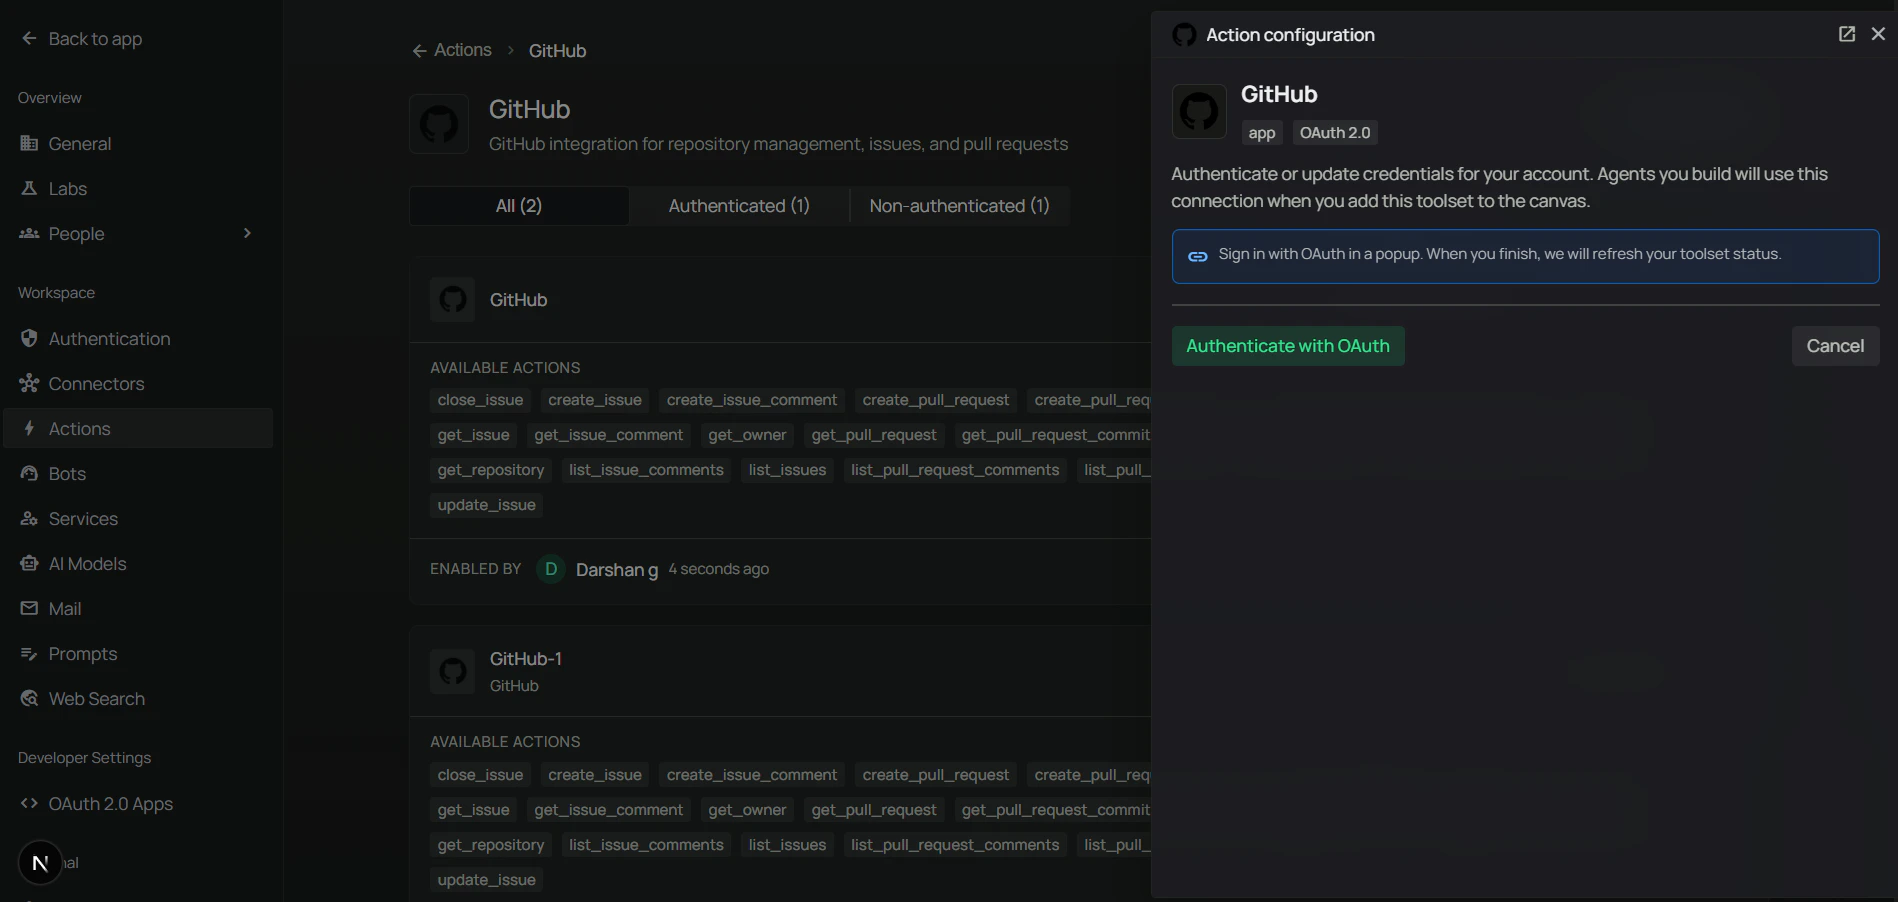Switch to the Non-authenticated (1) tab
Viewport: 1898px width, 902px height.
point(959,205)
